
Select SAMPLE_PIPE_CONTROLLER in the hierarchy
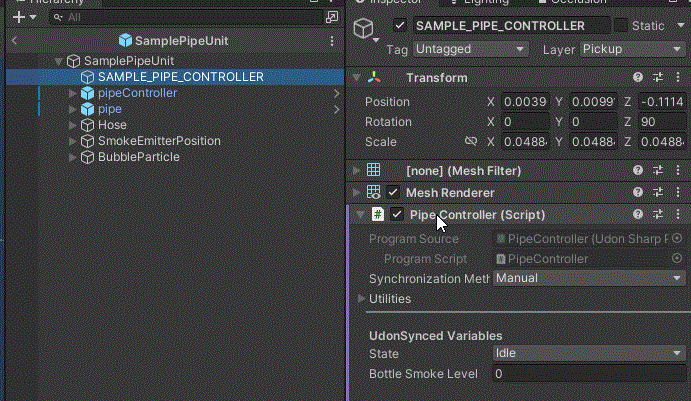(181, 77)
